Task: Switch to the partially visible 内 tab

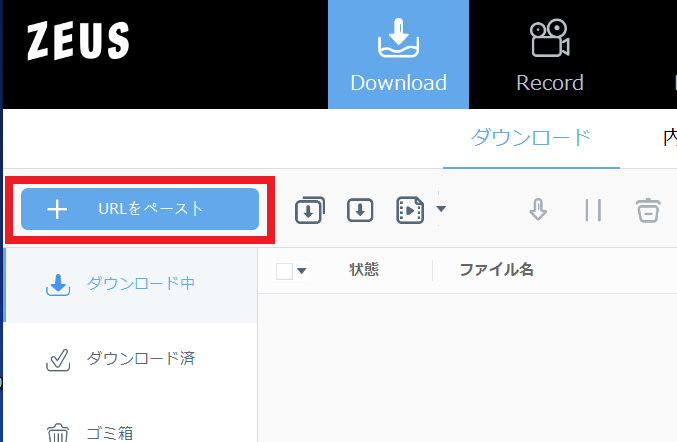Action: [x=669, y=137]
